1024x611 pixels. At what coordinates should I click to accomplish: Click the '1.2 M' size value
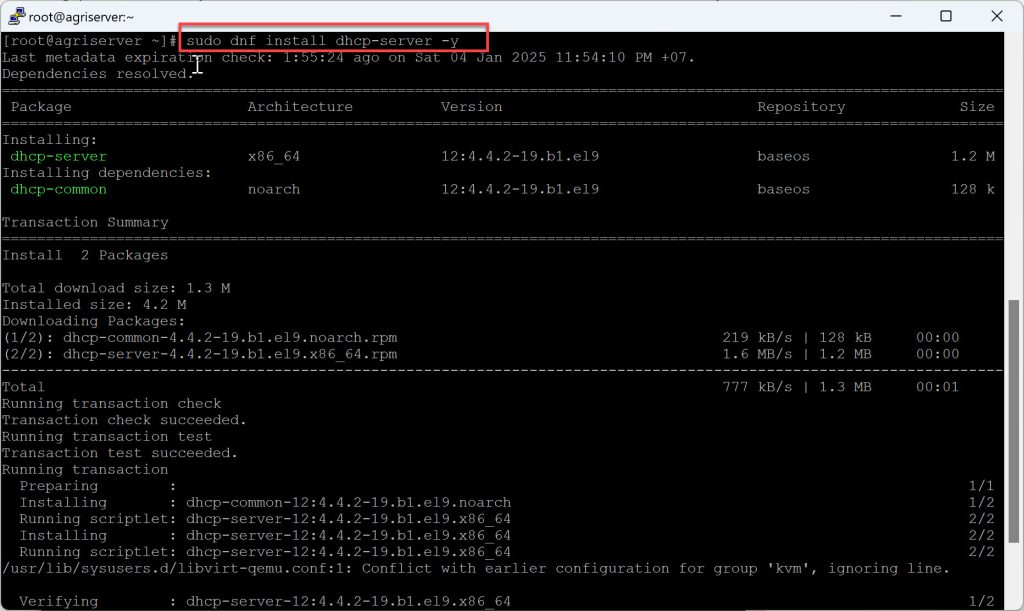972,156
